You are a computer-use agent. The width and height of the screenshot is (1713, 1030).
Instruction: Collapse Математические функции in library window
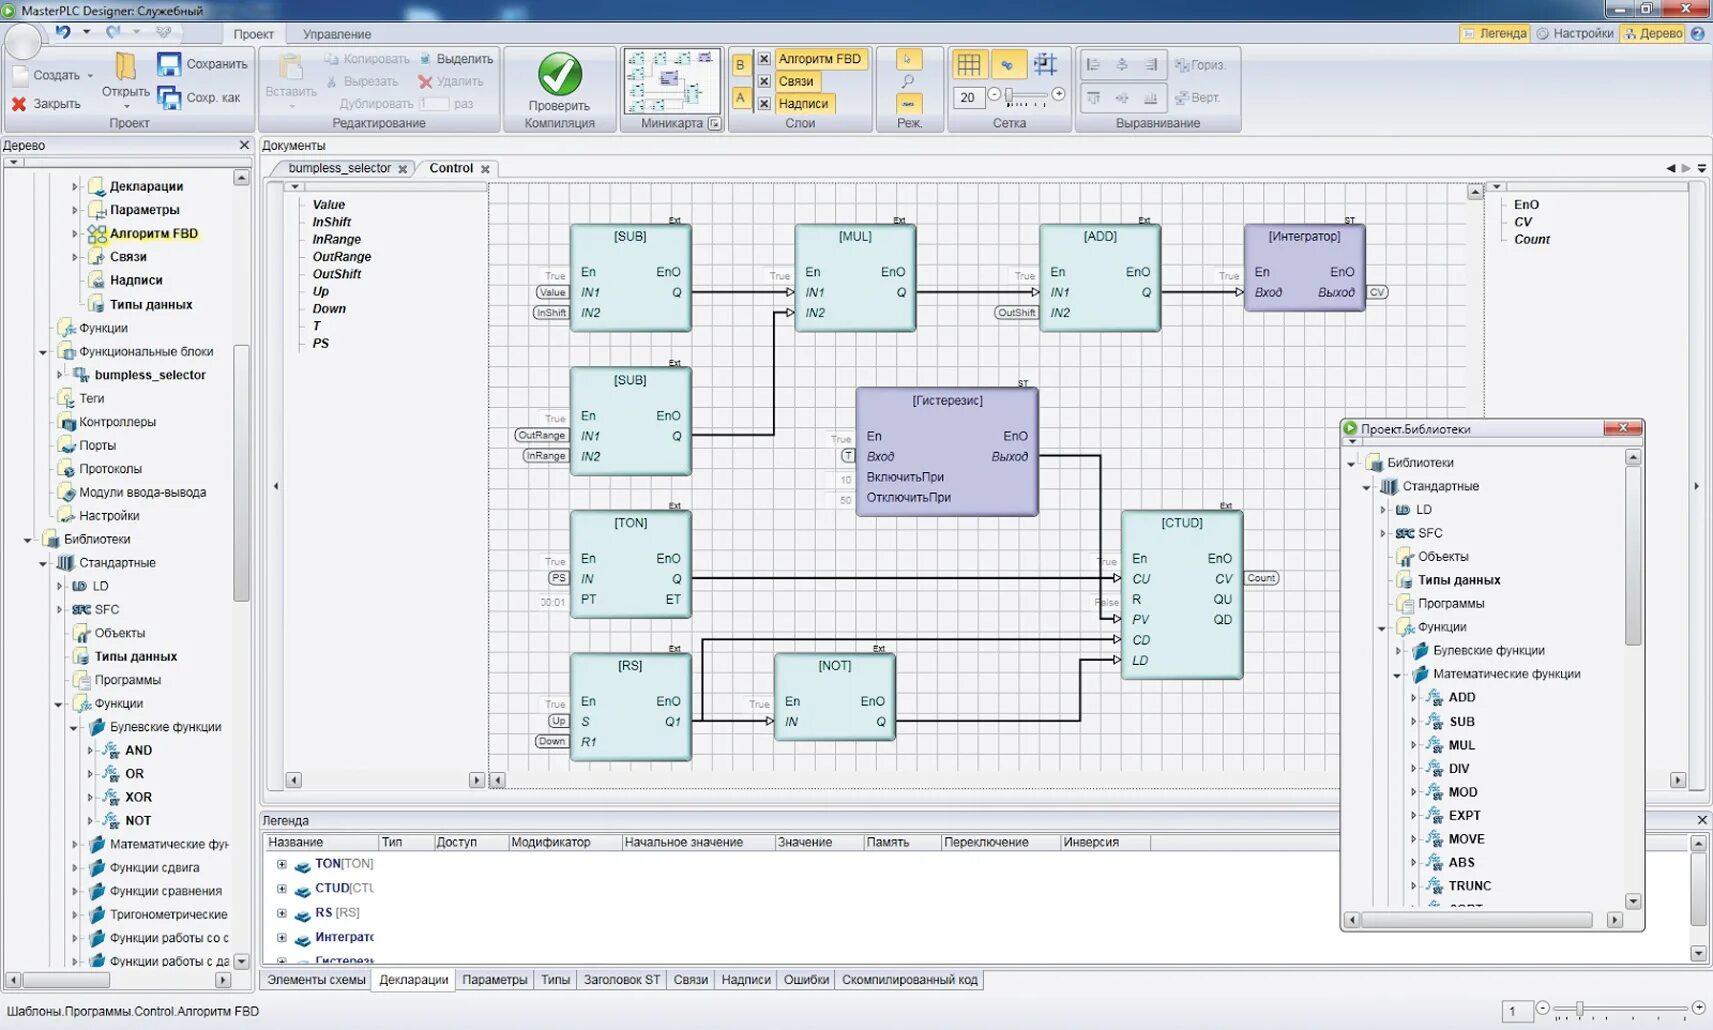coord(1398,675)
